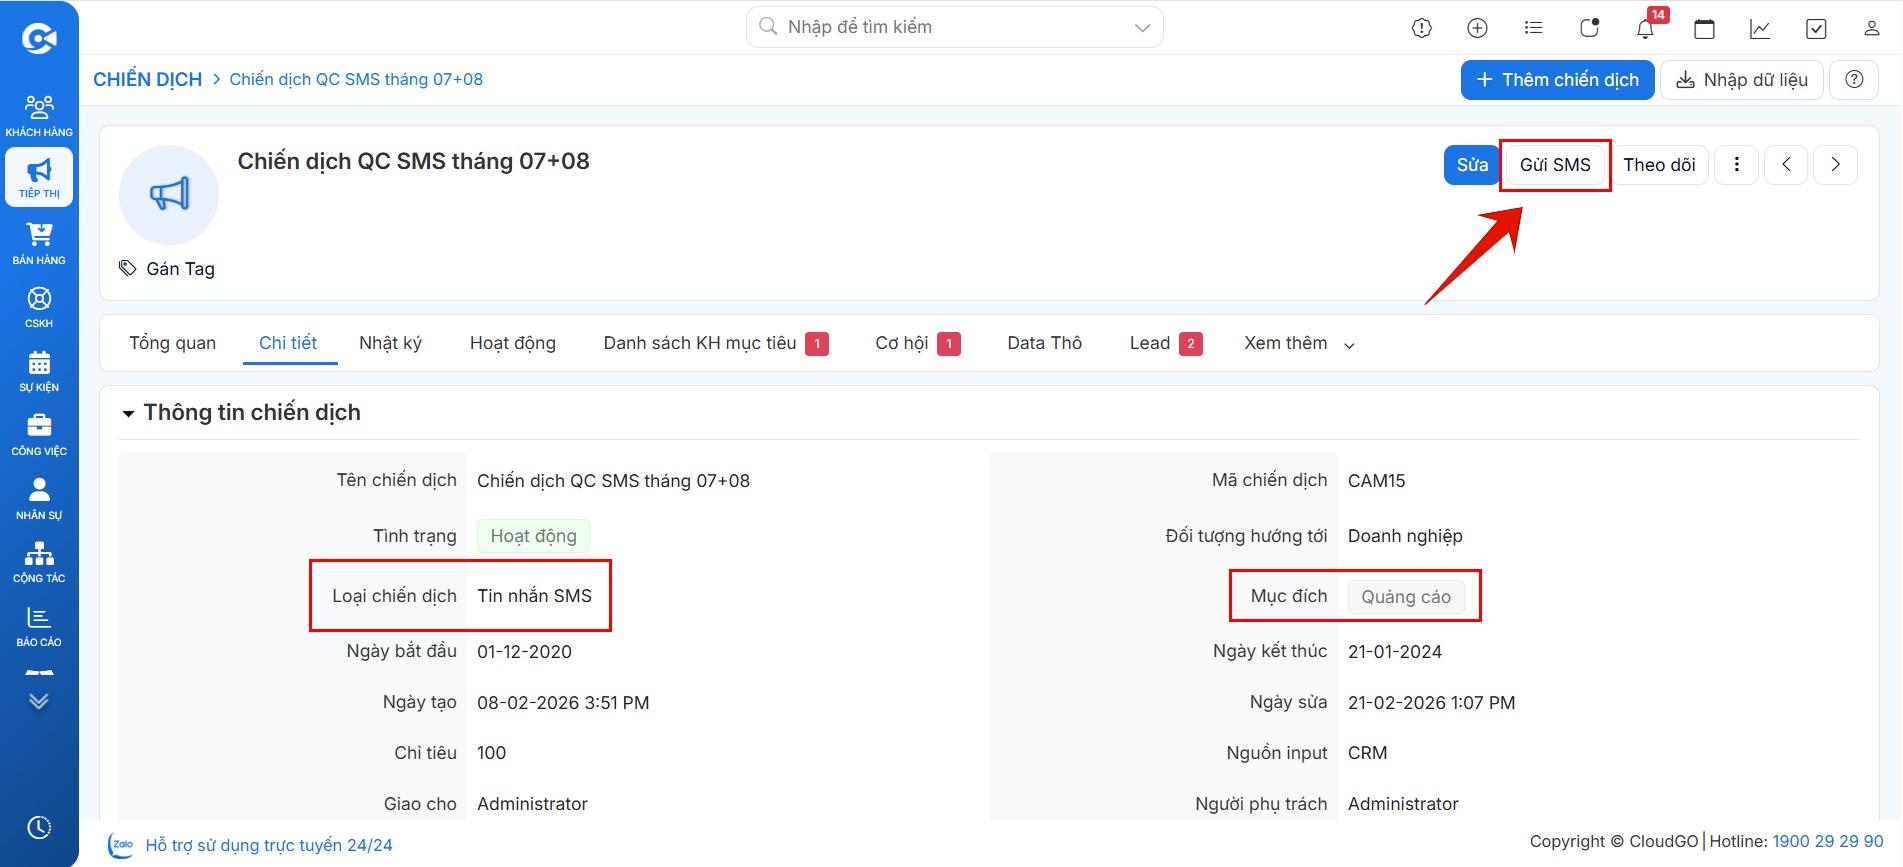
Task: Click hotline number 1900 29 29 90
Action: [x=1828, y=842]
